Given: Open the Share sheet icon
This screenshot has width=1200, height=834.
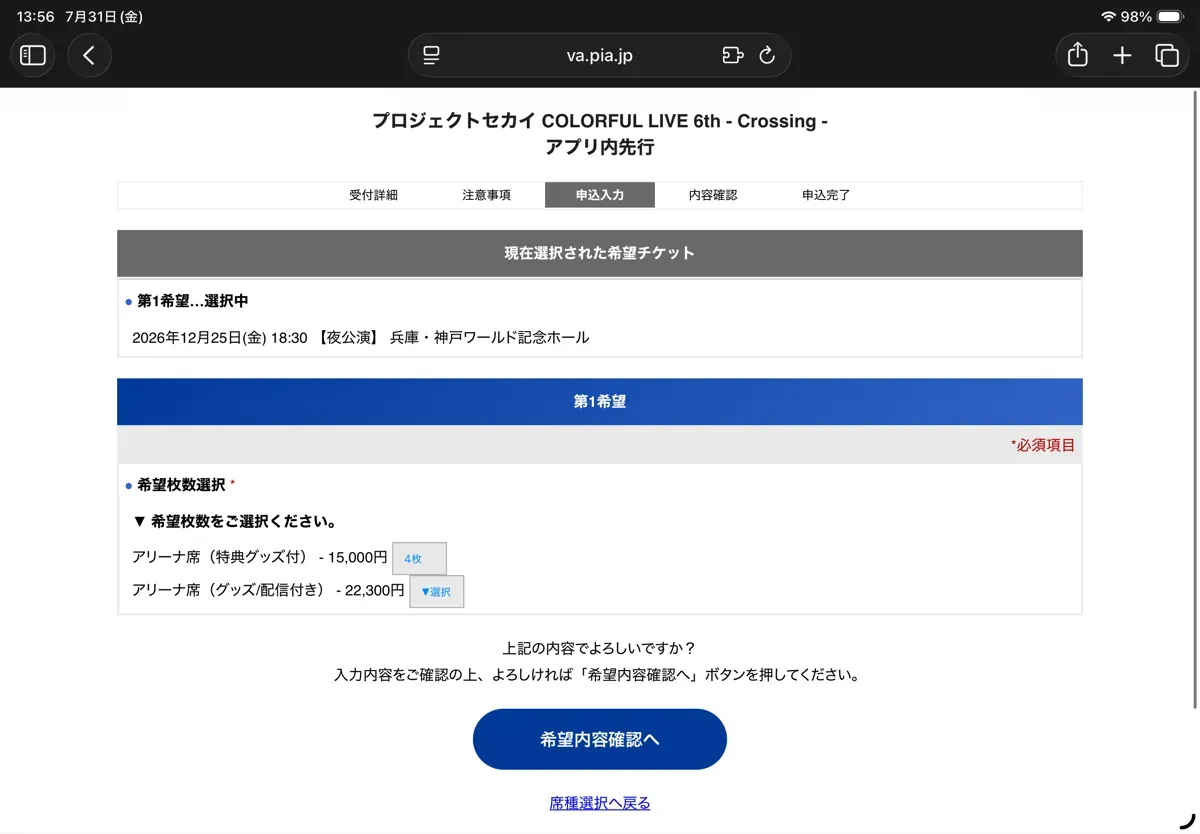Looking at the screenshot, I should [1077, 55].
